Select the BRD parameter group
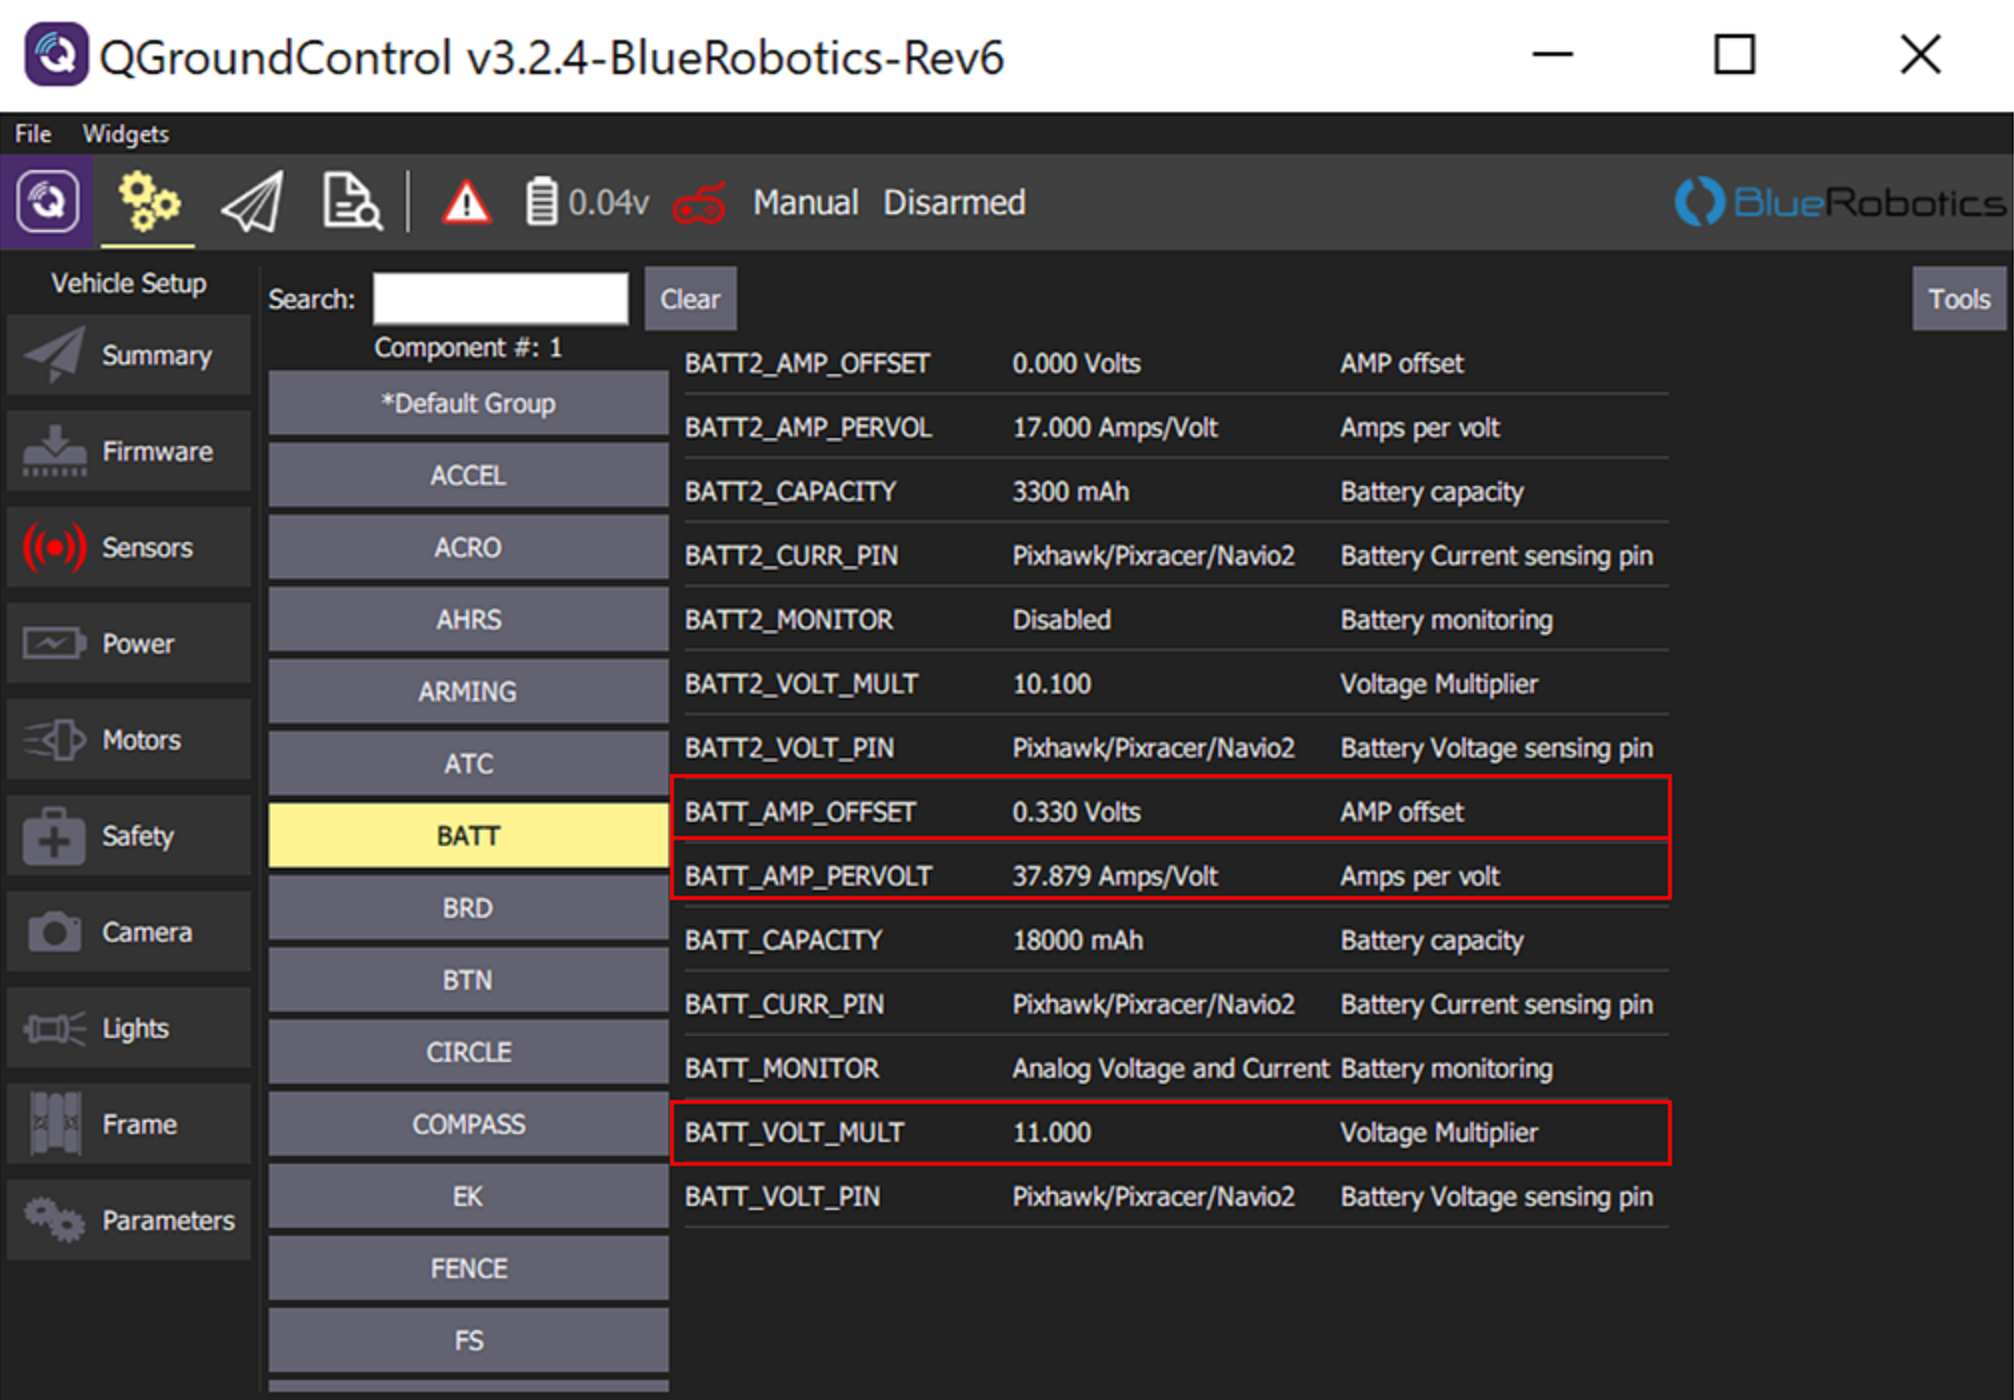The height and width of the screenshot is (1400, 2014). (x=468, y=908)
